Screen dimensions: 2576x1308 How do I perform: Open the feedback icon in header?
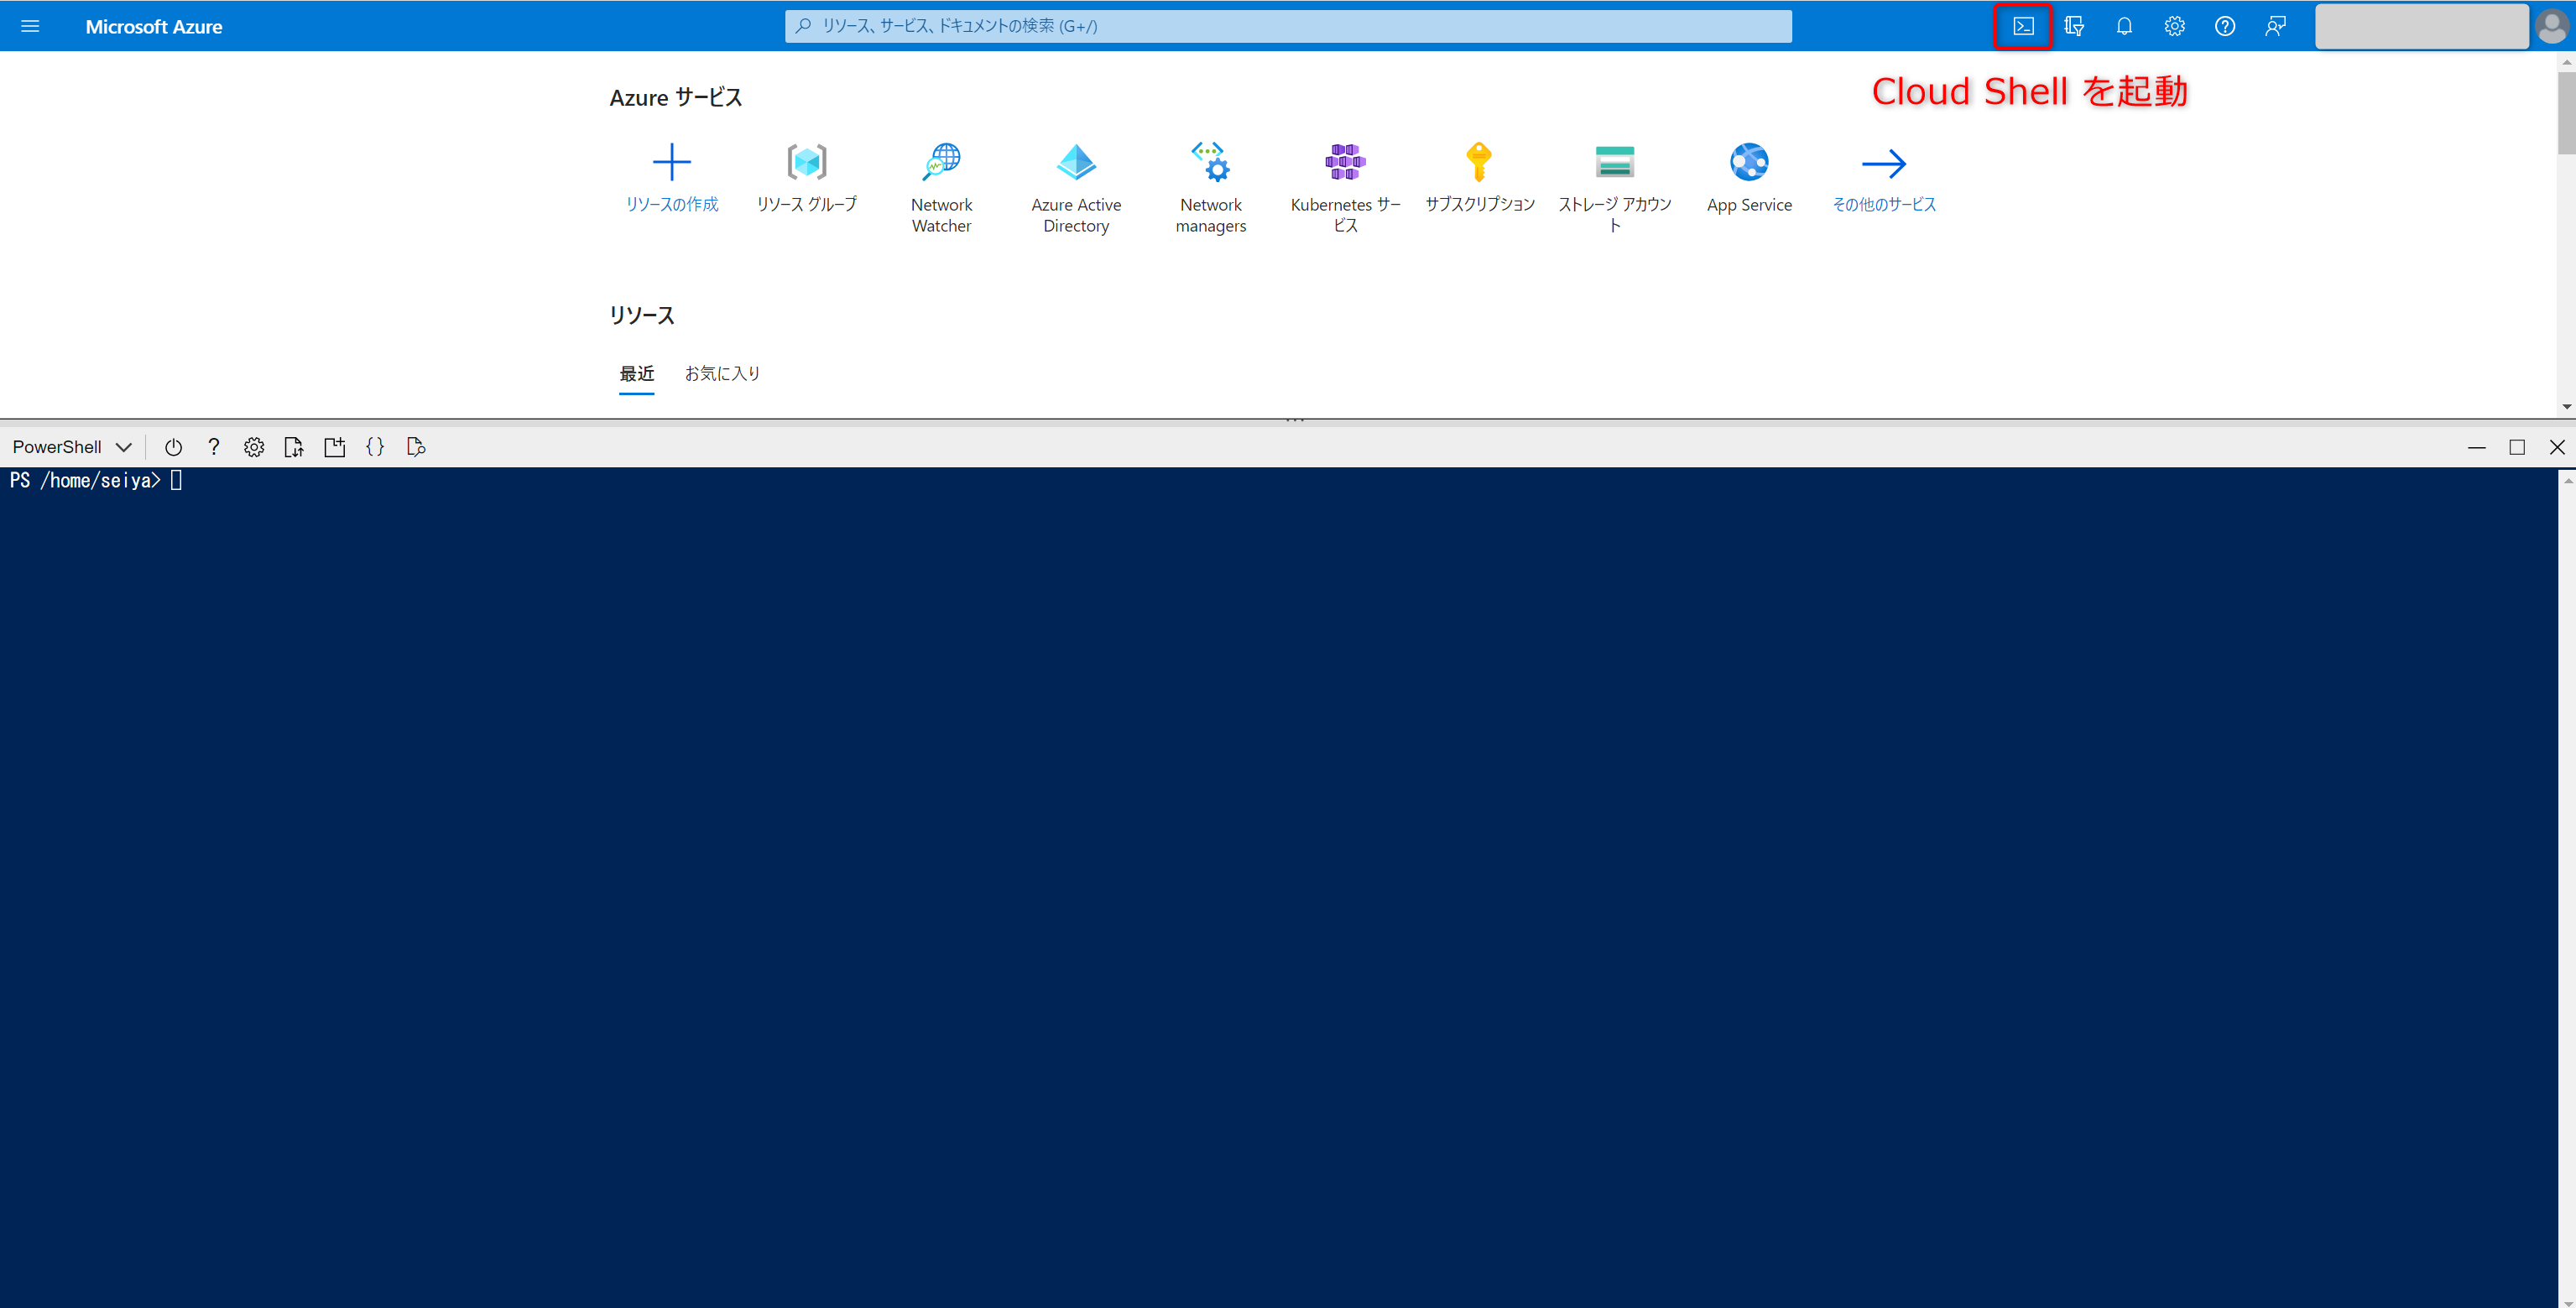(2275, 26)
